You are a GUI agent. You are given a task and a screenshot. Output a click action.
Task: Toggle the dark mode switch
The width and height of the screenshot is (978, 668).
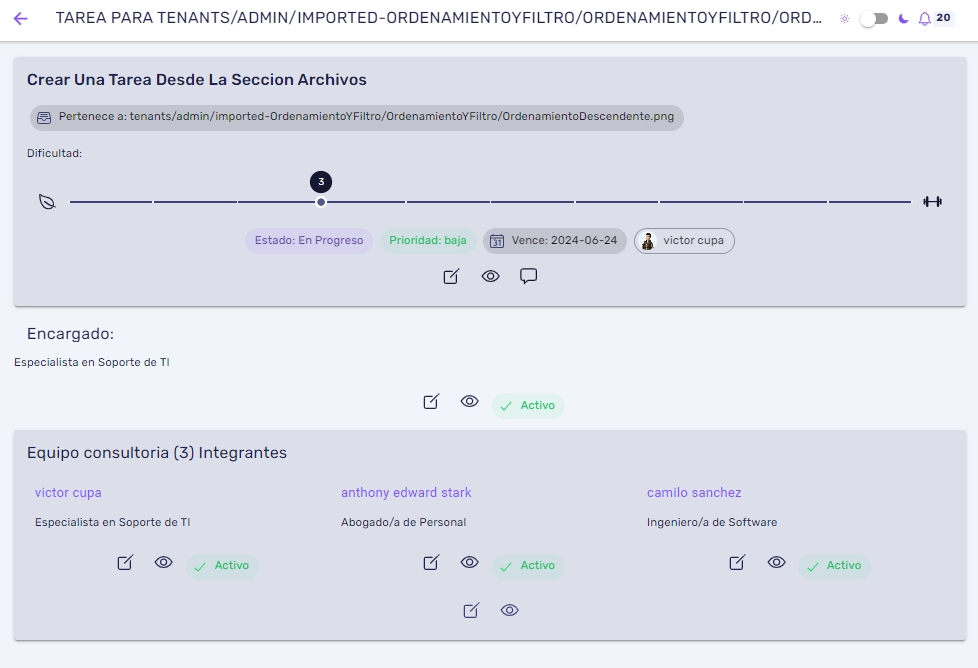pos(874,19)
